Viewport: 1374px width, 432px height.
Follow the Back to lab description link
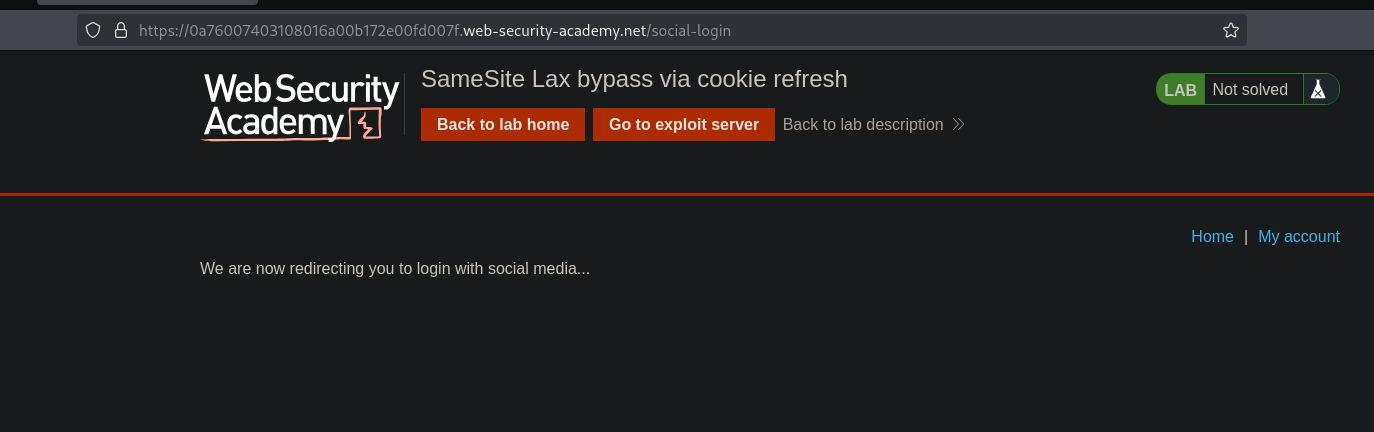862,124
